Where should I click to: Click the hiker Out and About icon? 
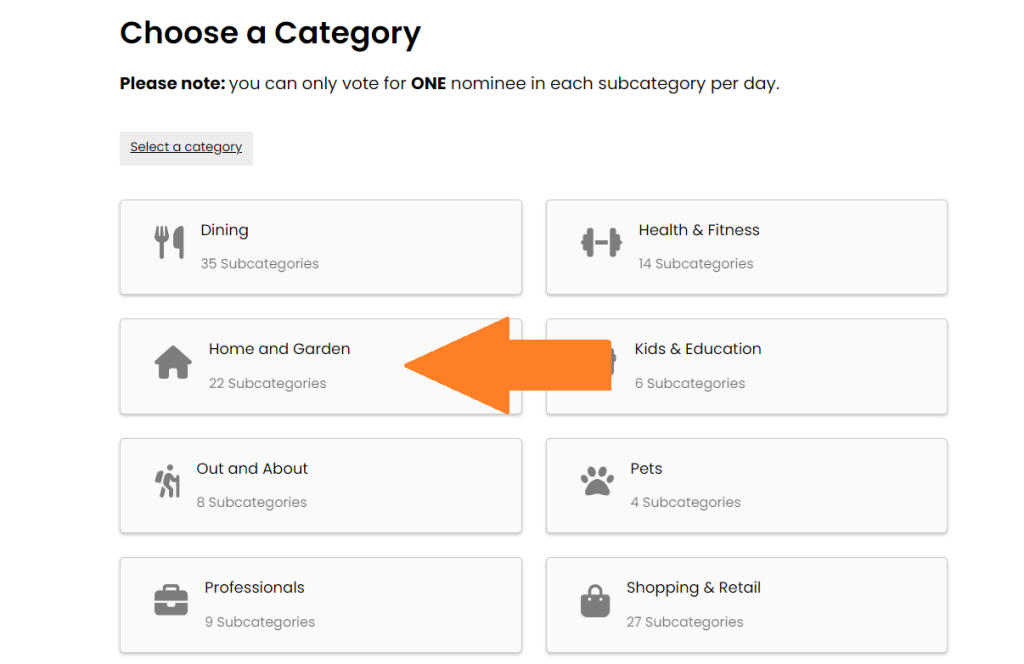pos(167,481)
